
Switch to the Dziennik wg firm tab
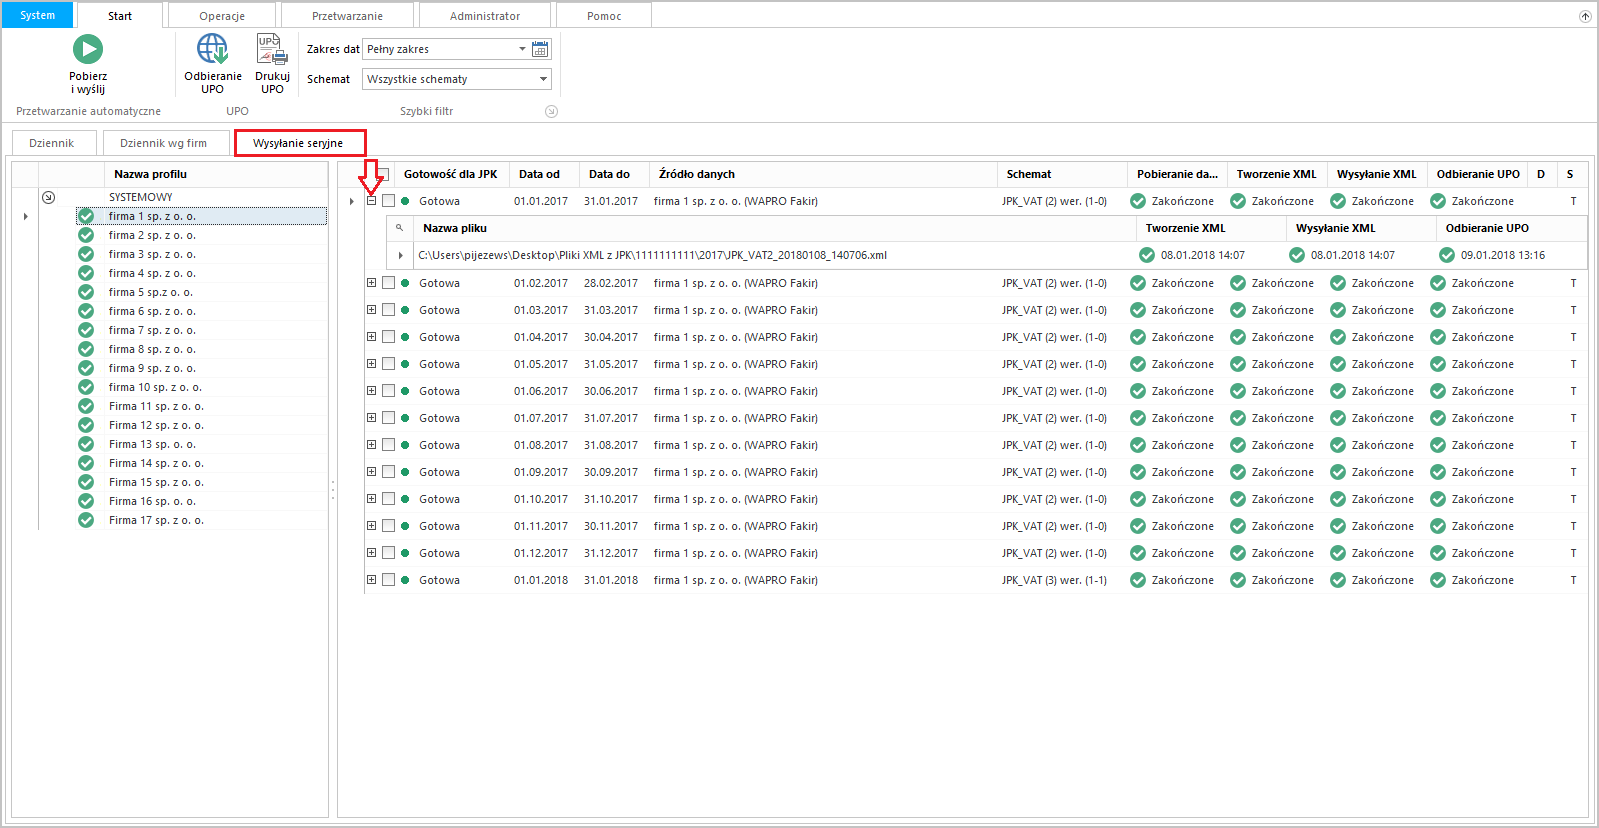click(x=163, y=143)
